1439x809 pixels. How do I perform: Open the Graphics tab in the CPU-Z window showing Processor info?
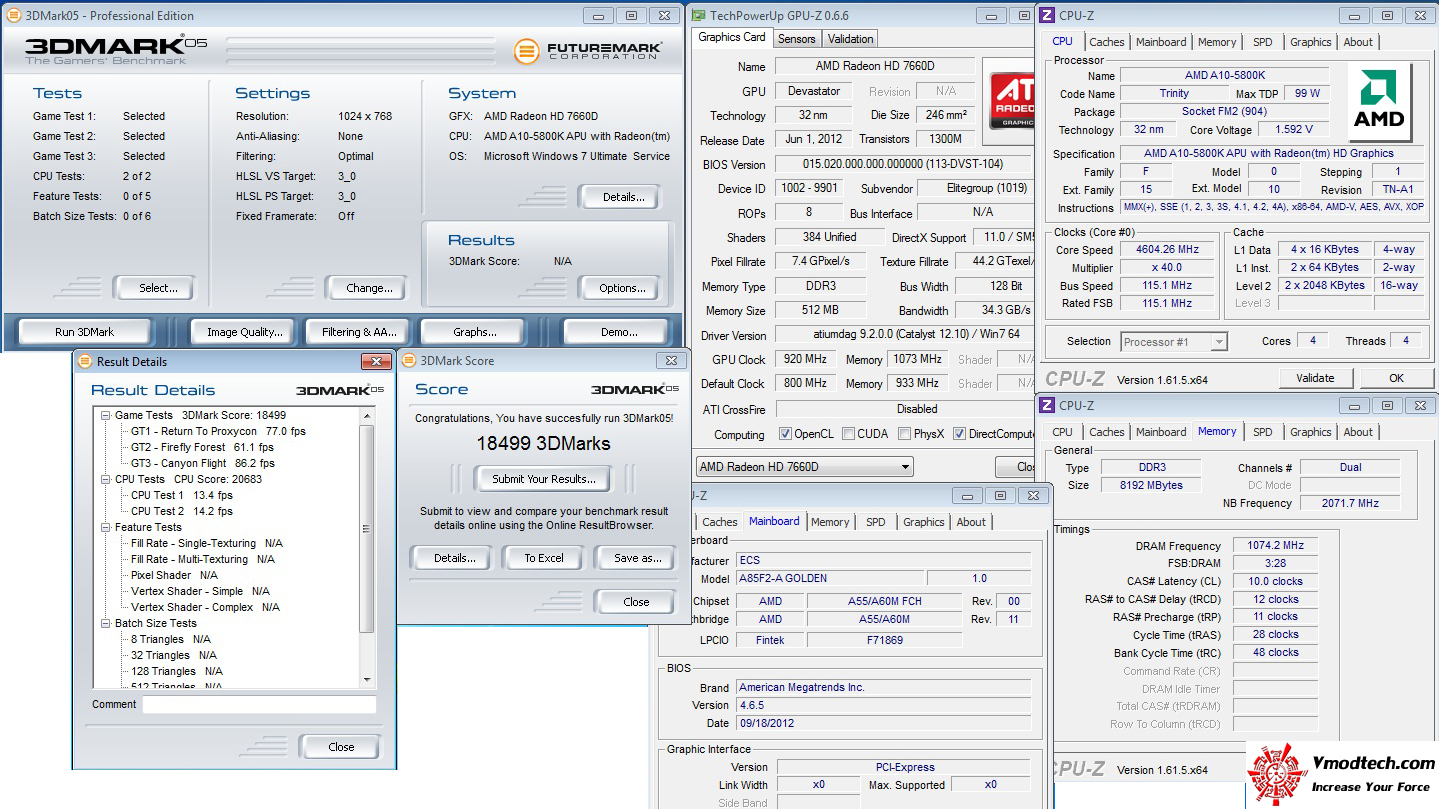click(1311, 42)
